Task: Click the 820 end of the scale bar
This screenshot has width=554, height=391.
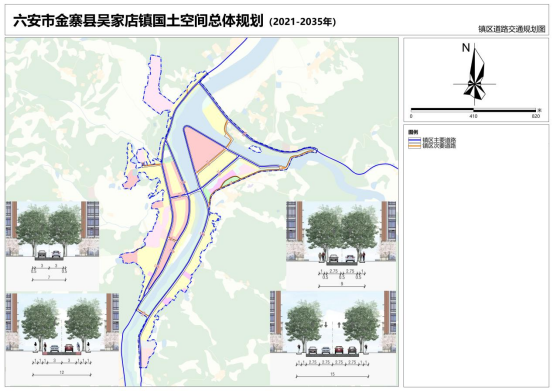Action: coord(536,116)
